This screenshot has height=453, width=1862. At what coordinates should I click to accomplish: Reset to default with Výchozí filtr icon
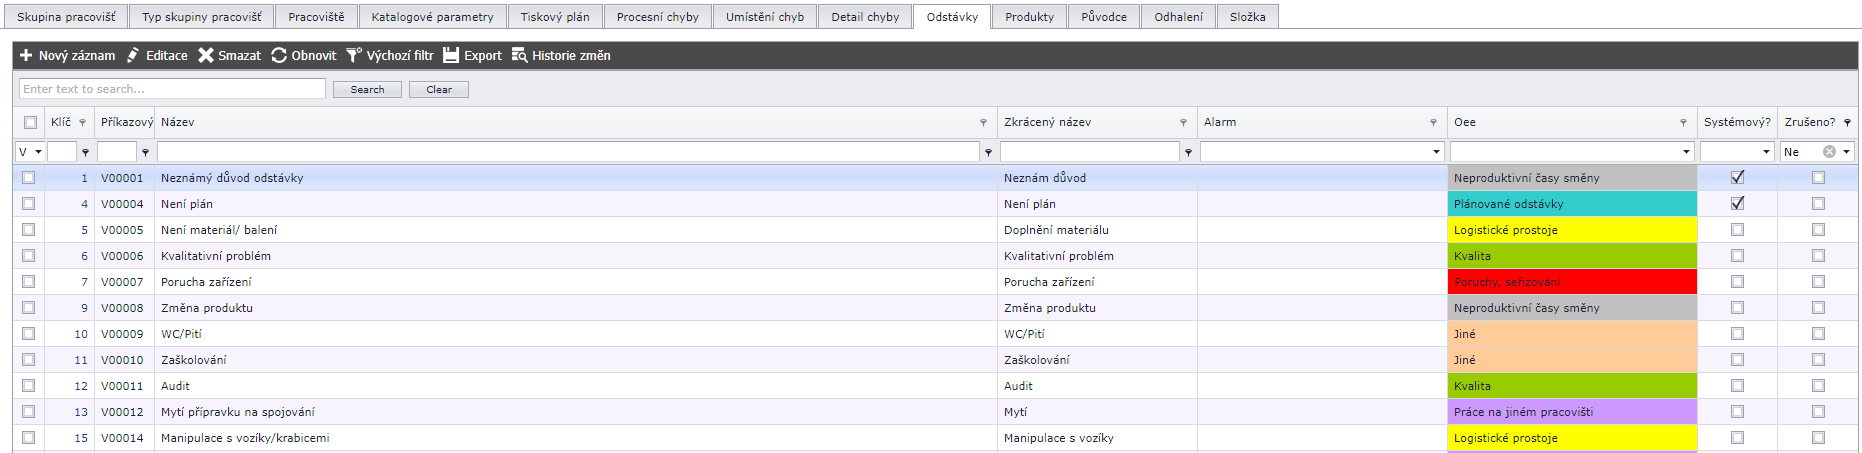pos(354,56)
